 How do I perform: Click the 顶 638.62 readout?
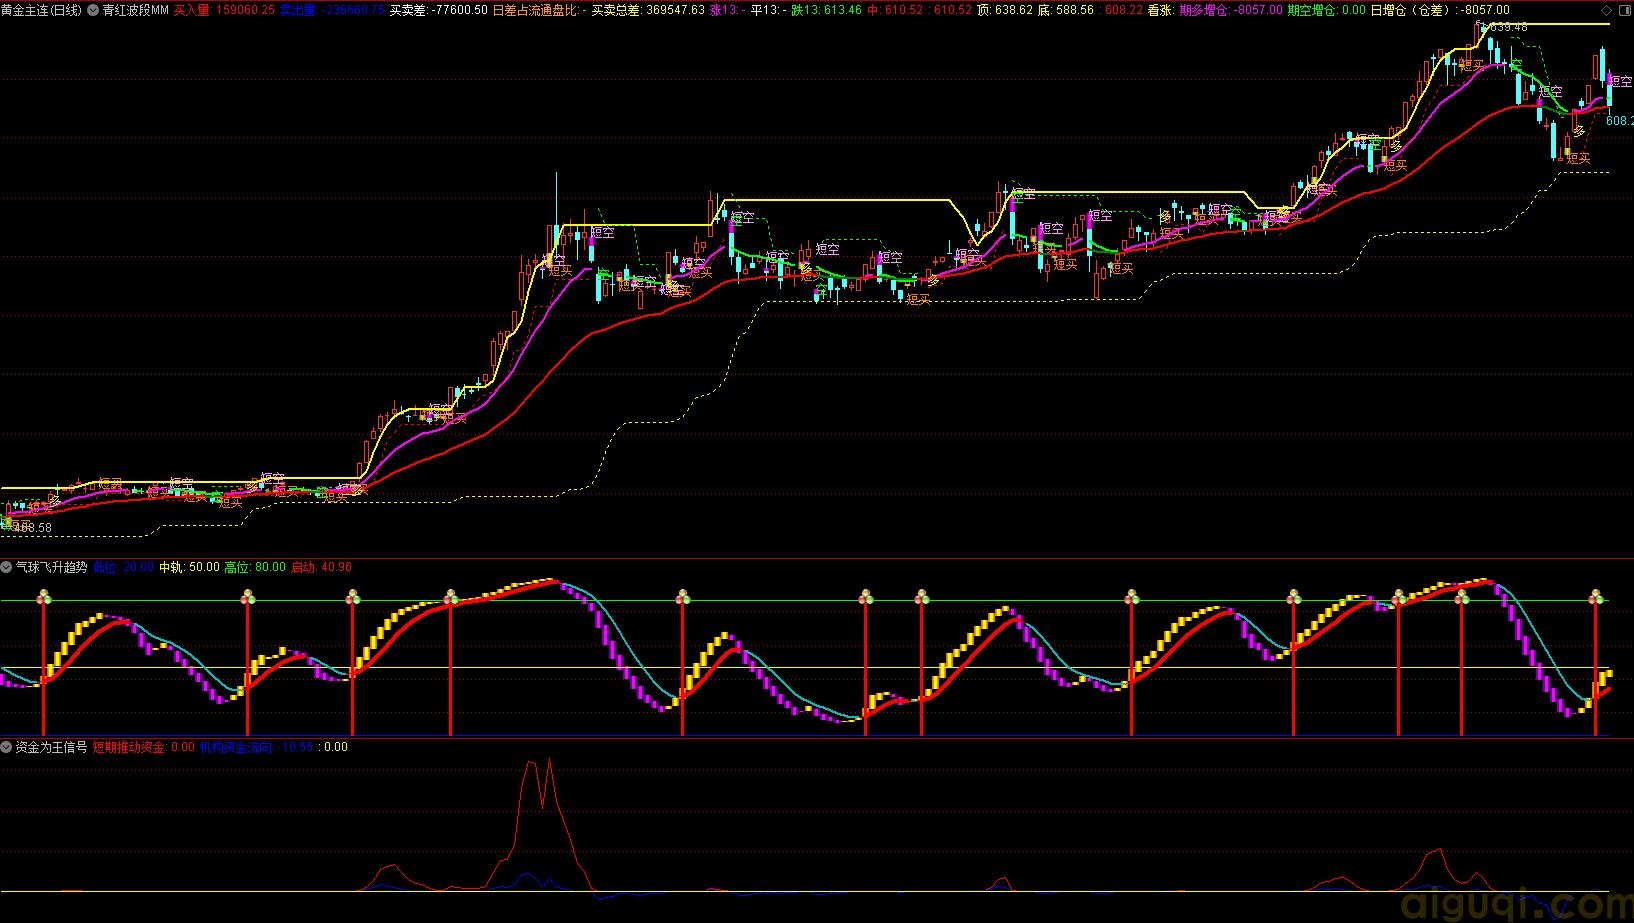point(1005,10)
